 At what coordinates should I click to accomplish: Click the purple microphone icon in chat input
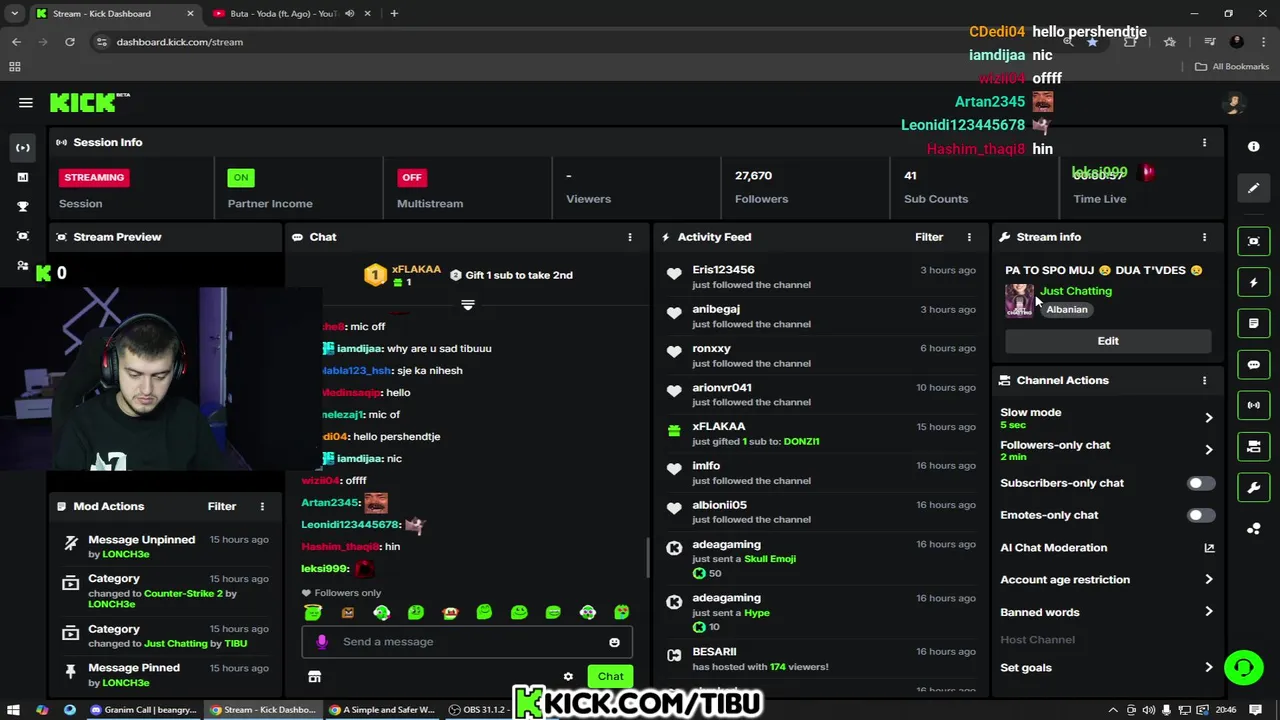[x=321, y=642]
